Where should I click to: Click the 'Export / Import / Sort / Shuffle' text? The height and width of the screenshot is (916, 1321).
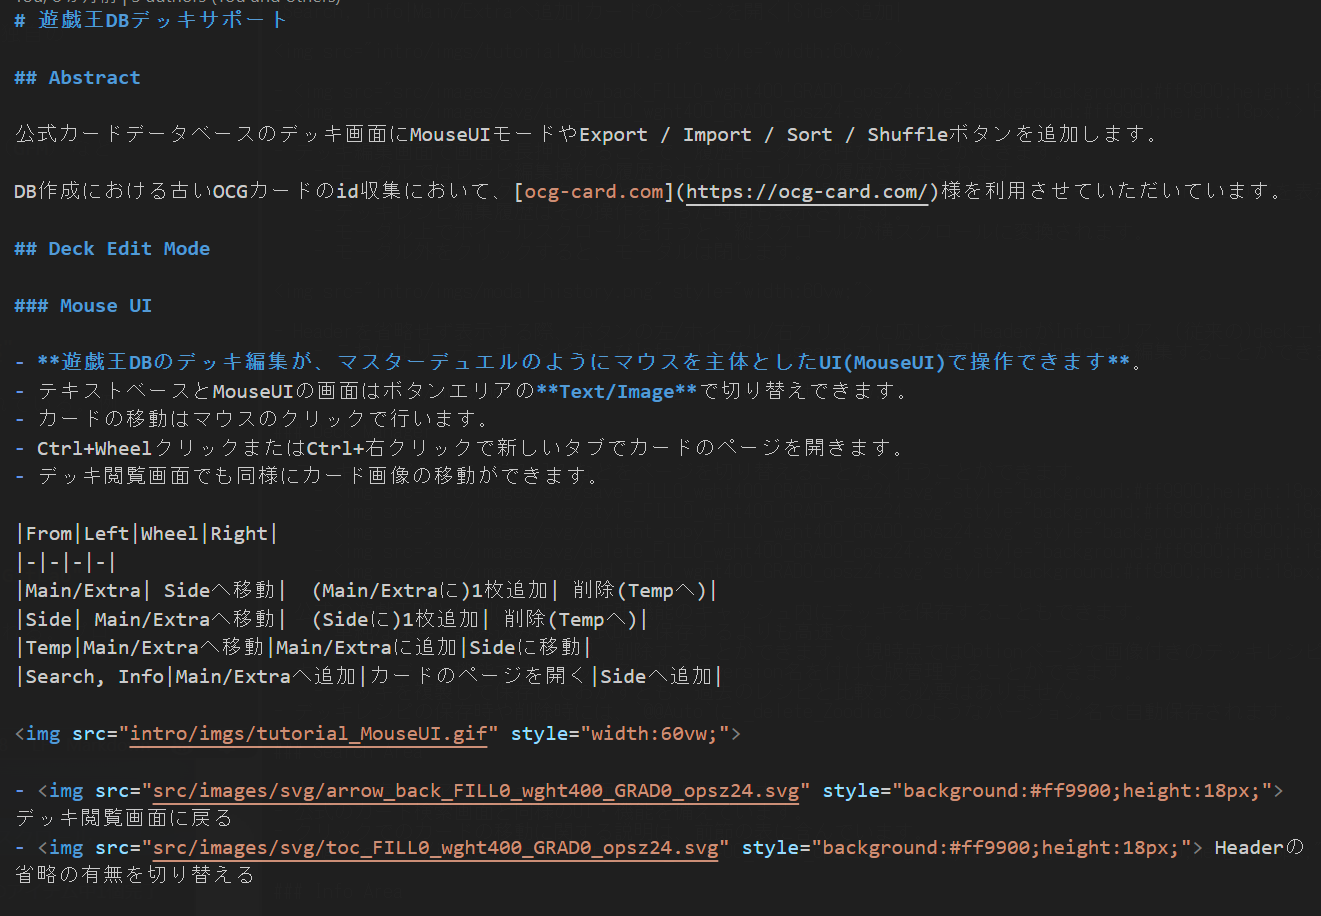[763, 134]
